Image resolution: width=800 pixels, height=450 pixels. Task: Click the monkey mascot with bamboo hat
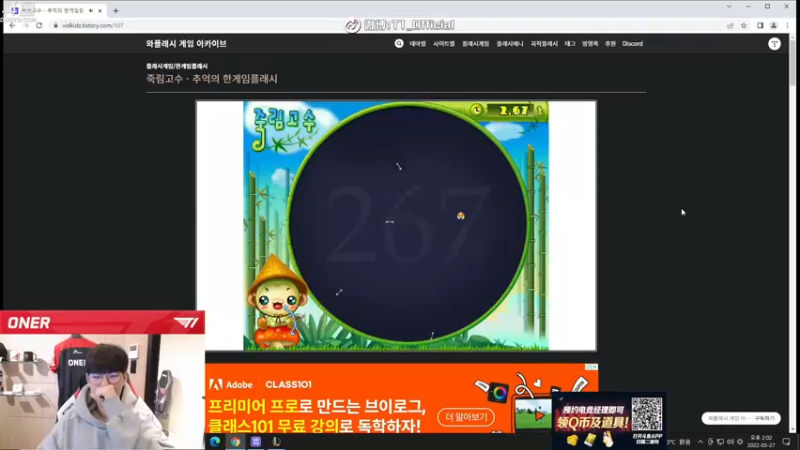coord(277,300)
